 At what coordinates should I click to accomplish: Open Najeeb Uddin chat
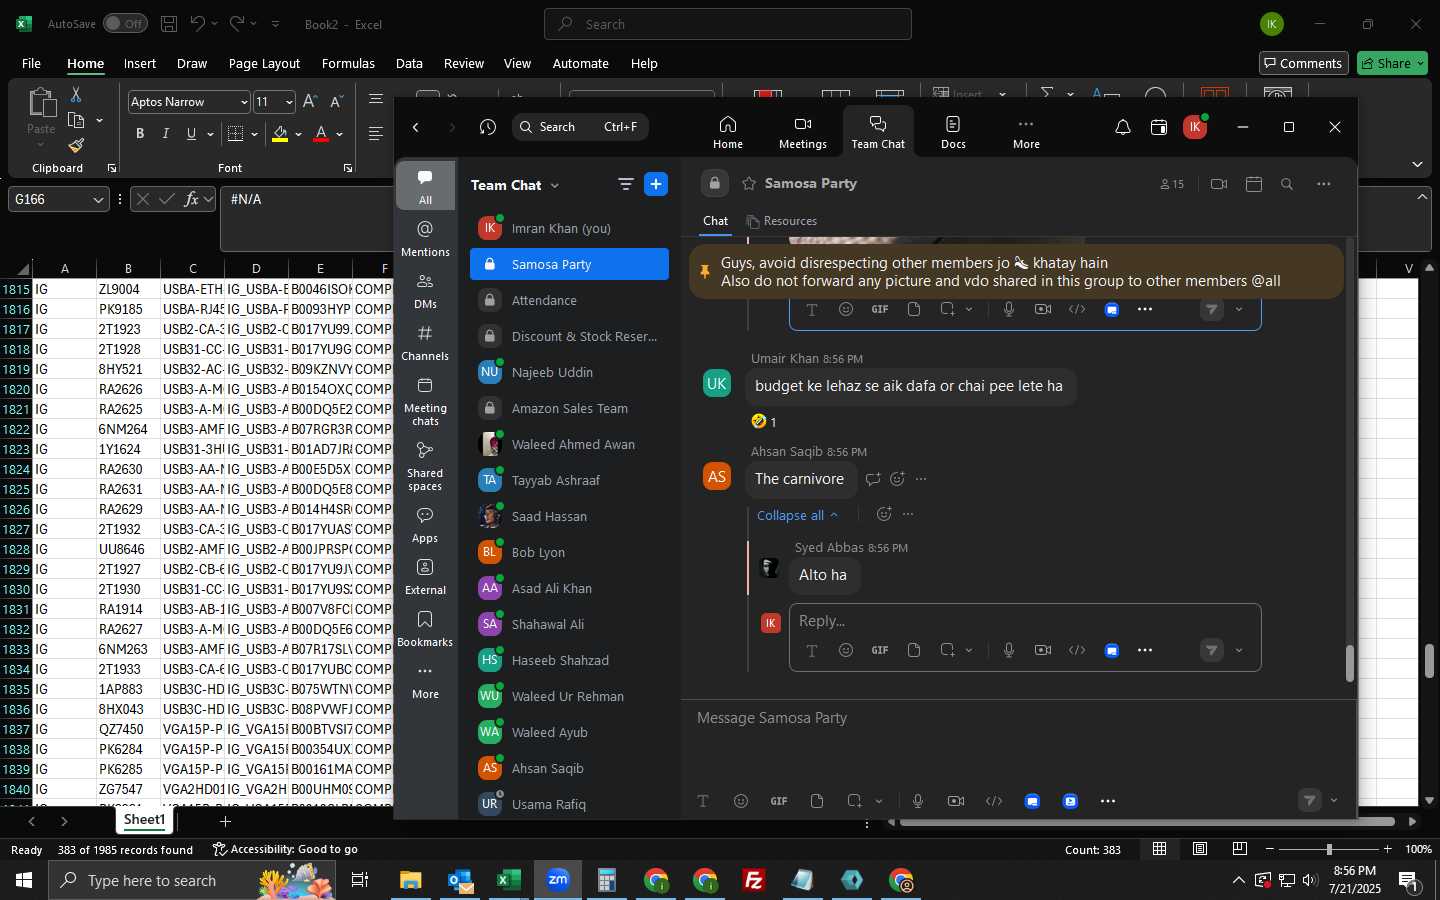point(569,372)
